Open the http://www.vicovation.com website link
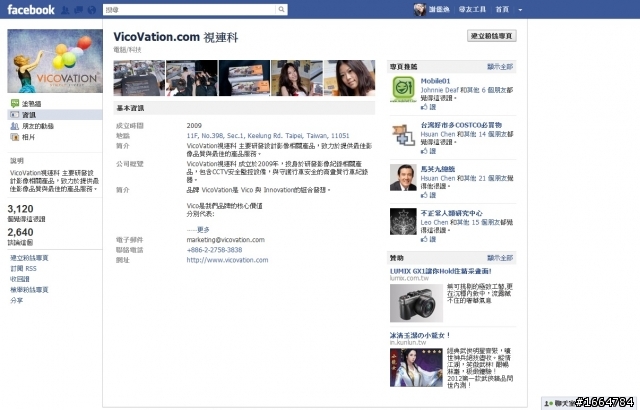 227,260
